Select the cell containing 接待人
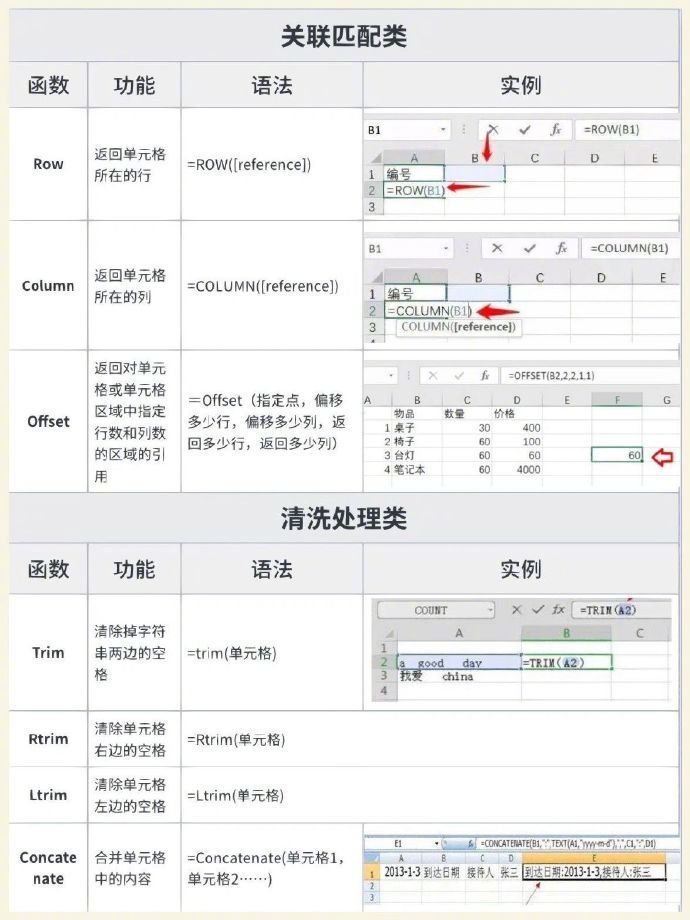Viewport: 690px width, 920px height. point(481,872)
